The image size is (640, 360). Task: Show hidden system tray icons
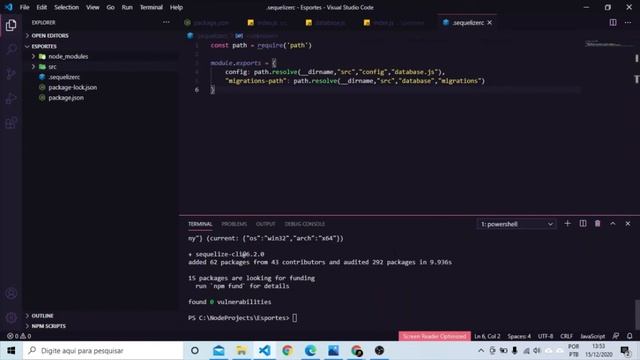point(481,351)
